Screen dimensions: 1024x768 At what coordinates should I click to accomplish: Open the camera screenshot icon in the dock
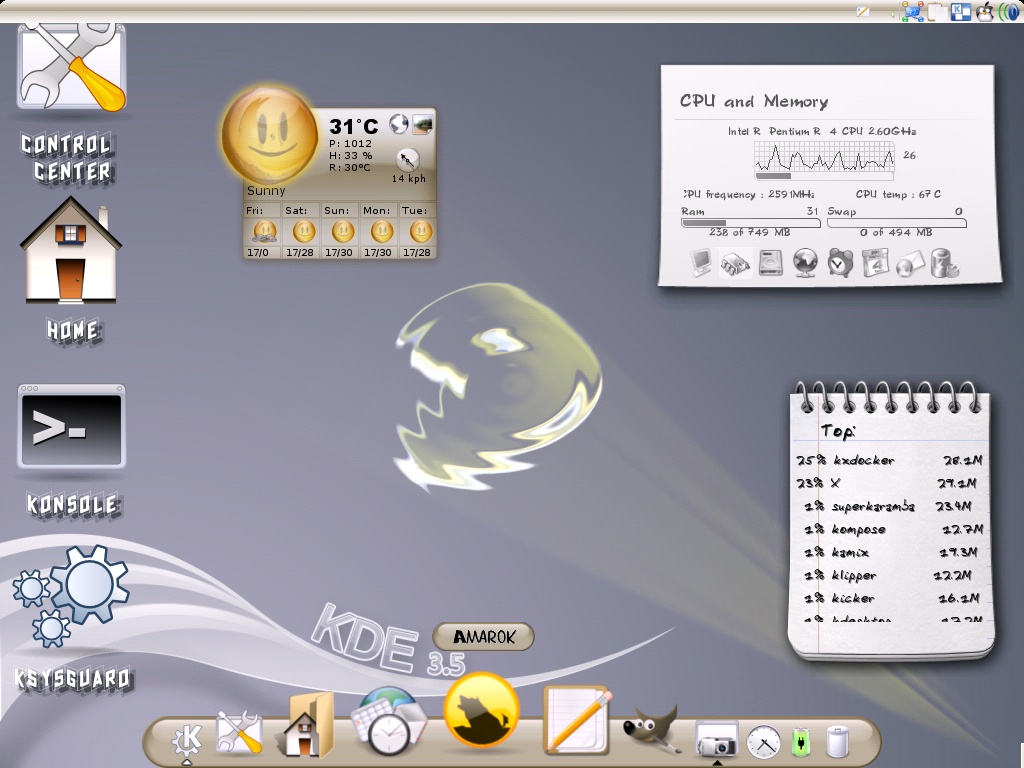717,738
